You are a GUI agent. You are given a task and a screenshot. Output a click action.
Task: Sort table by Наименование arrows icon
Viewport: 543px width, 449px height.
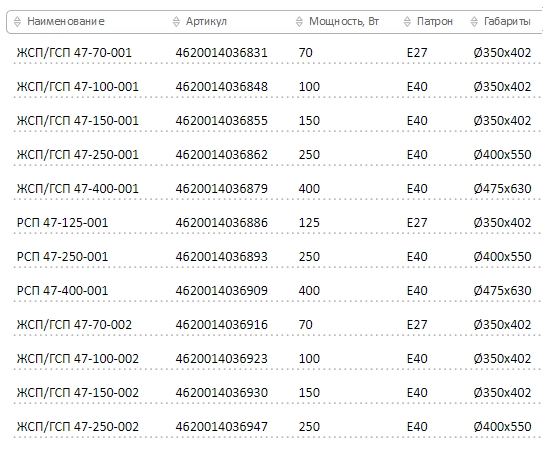17,22
